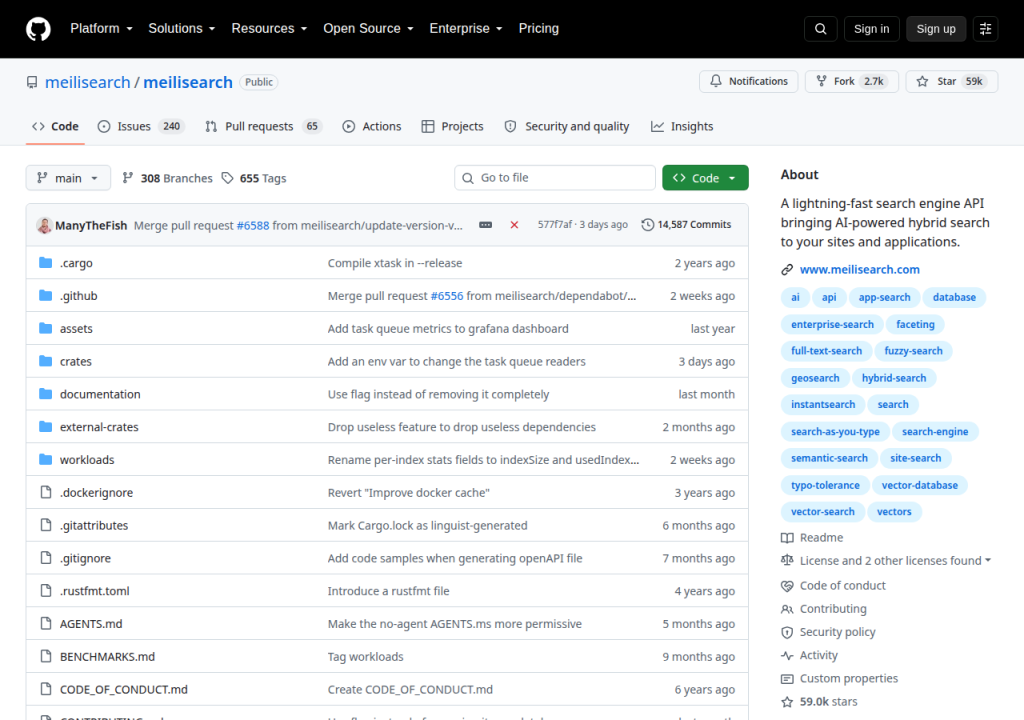Click the failed status X icon
1024x720 pixels.
[514, 225]
